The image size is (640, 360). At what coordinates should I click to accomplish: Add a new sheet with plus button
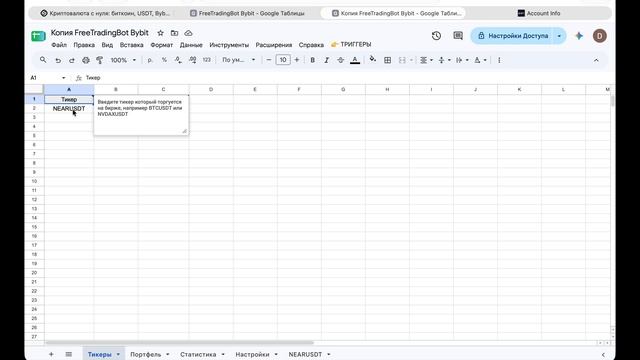coord(51,354)
